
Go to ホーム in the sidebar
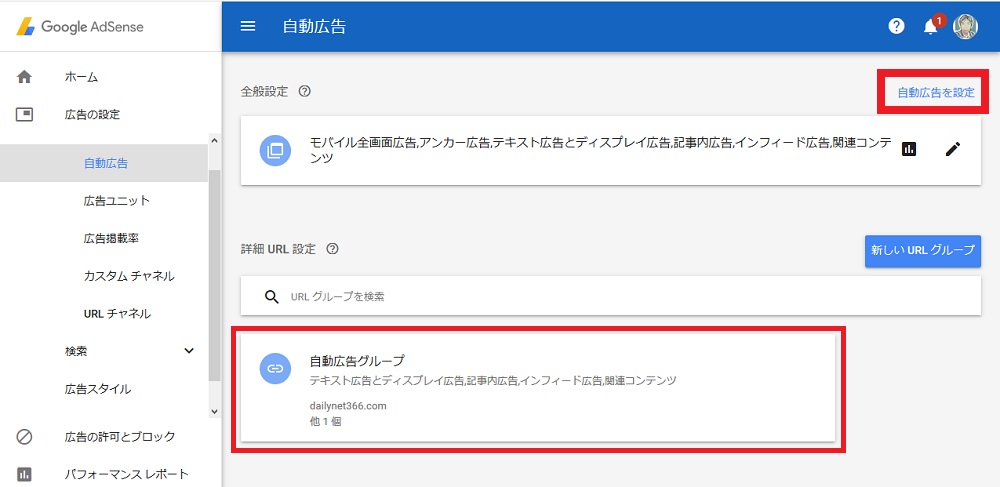[82, 77]
